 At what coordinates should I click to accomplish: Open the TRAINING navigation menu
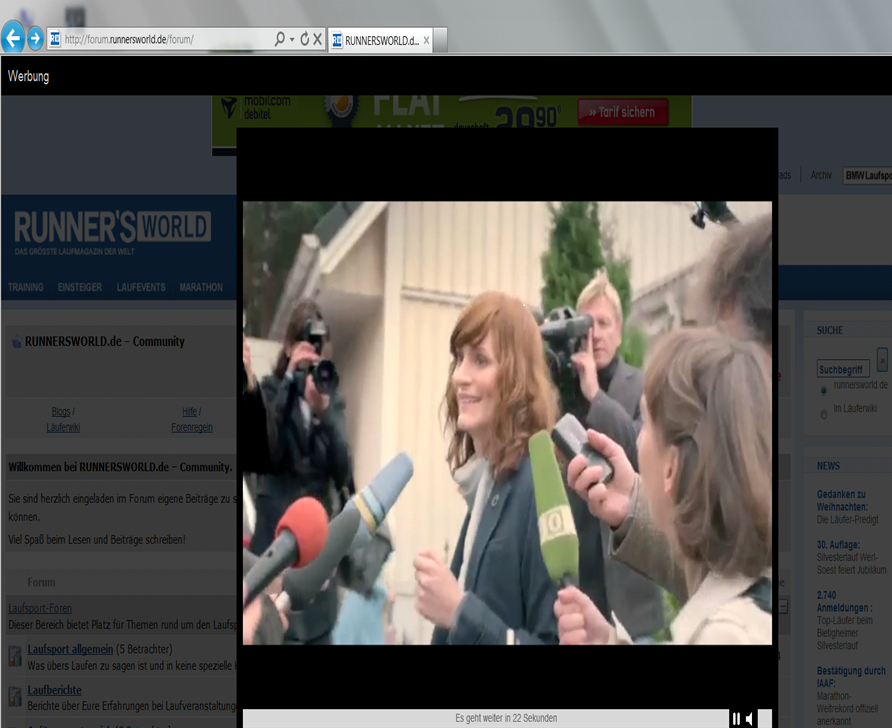pos(26,287)
